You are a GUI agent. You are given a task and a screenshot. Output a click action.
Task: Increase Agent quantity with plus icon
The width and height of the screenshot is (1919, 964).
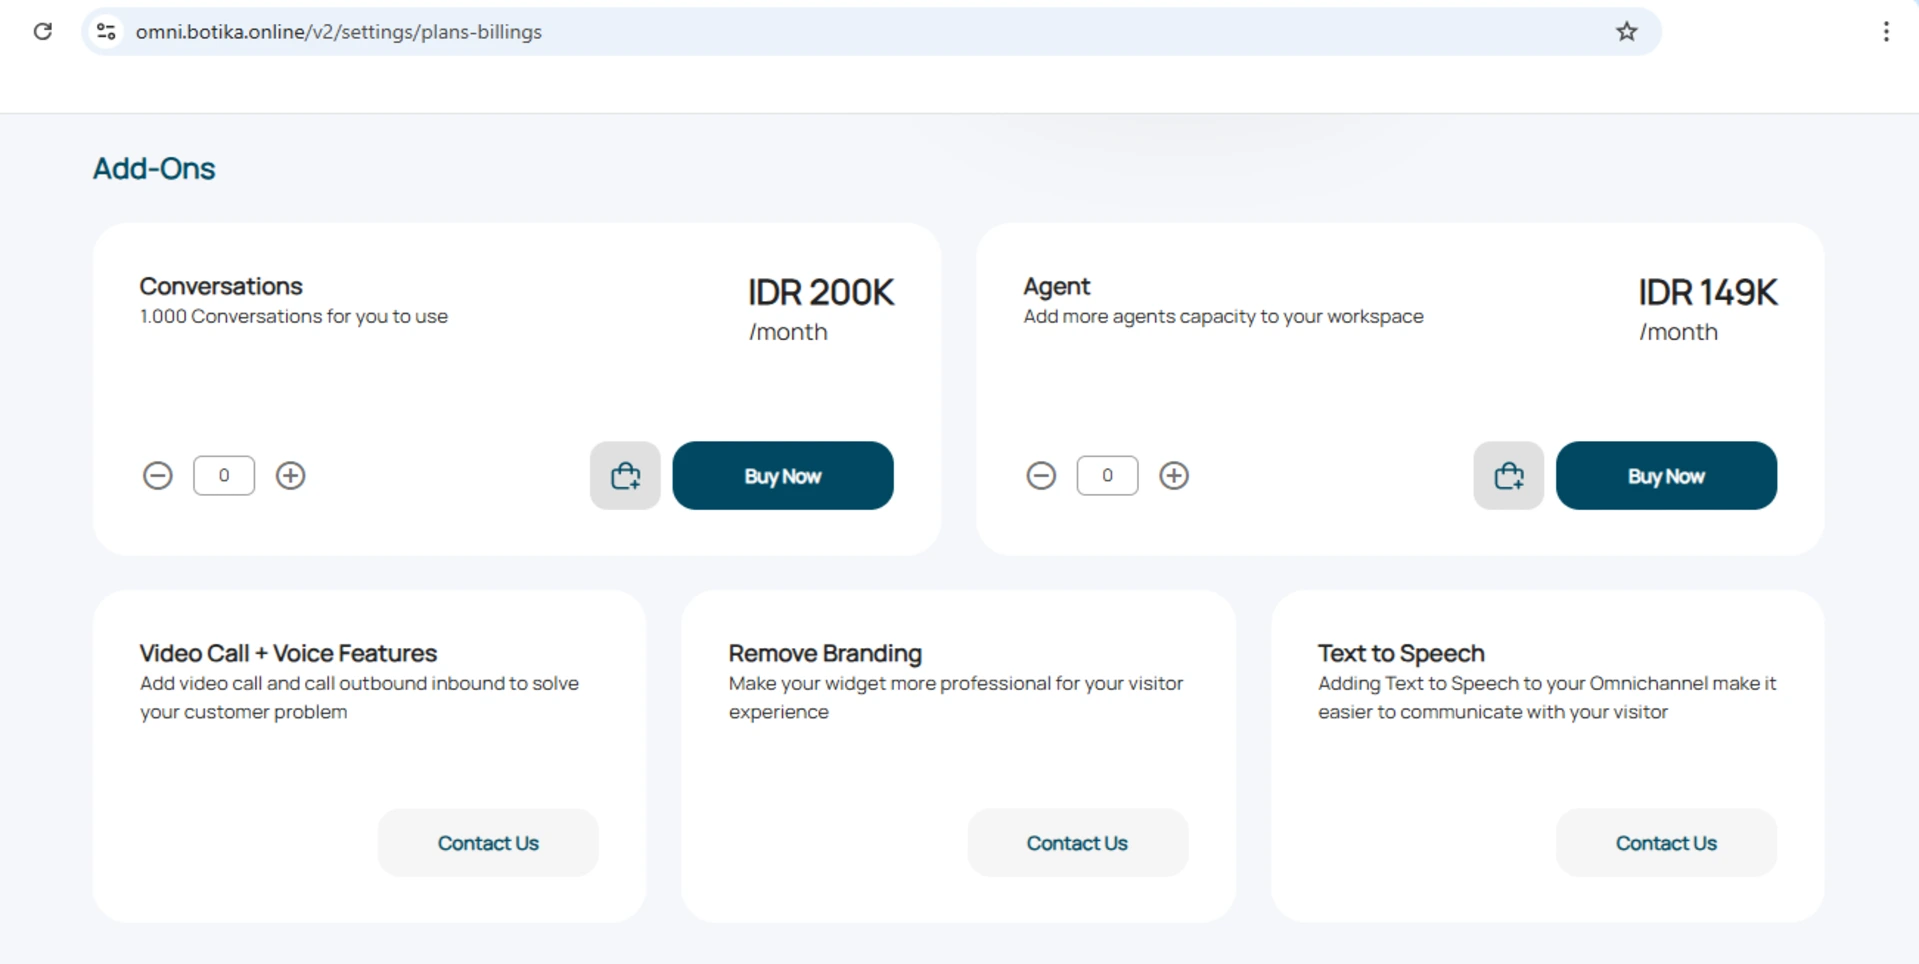1174,476
